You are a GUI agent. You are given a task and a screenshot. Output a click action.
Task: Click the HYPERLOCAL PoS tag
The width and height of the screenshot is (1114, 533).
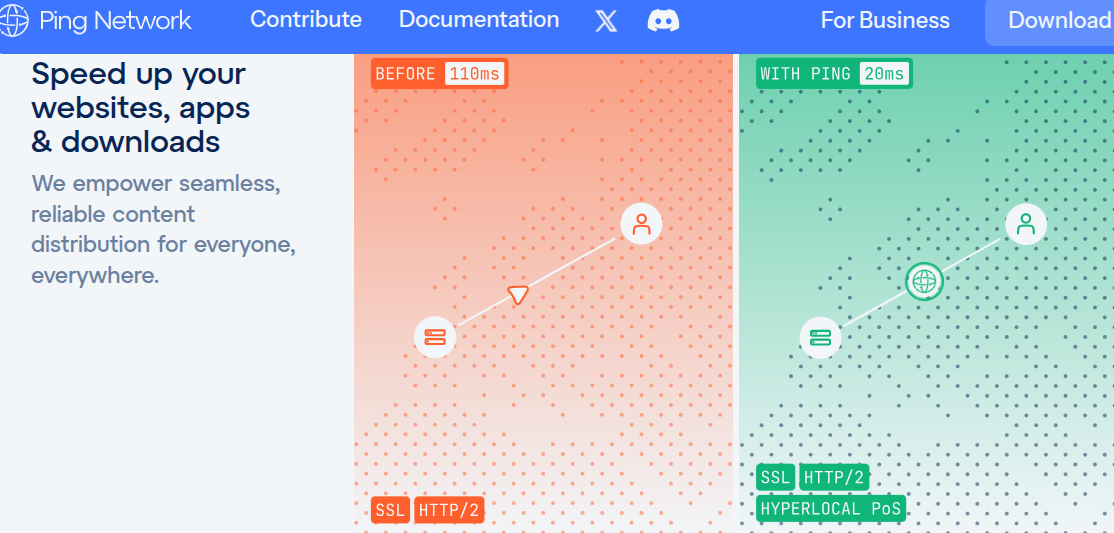point(831,509)
